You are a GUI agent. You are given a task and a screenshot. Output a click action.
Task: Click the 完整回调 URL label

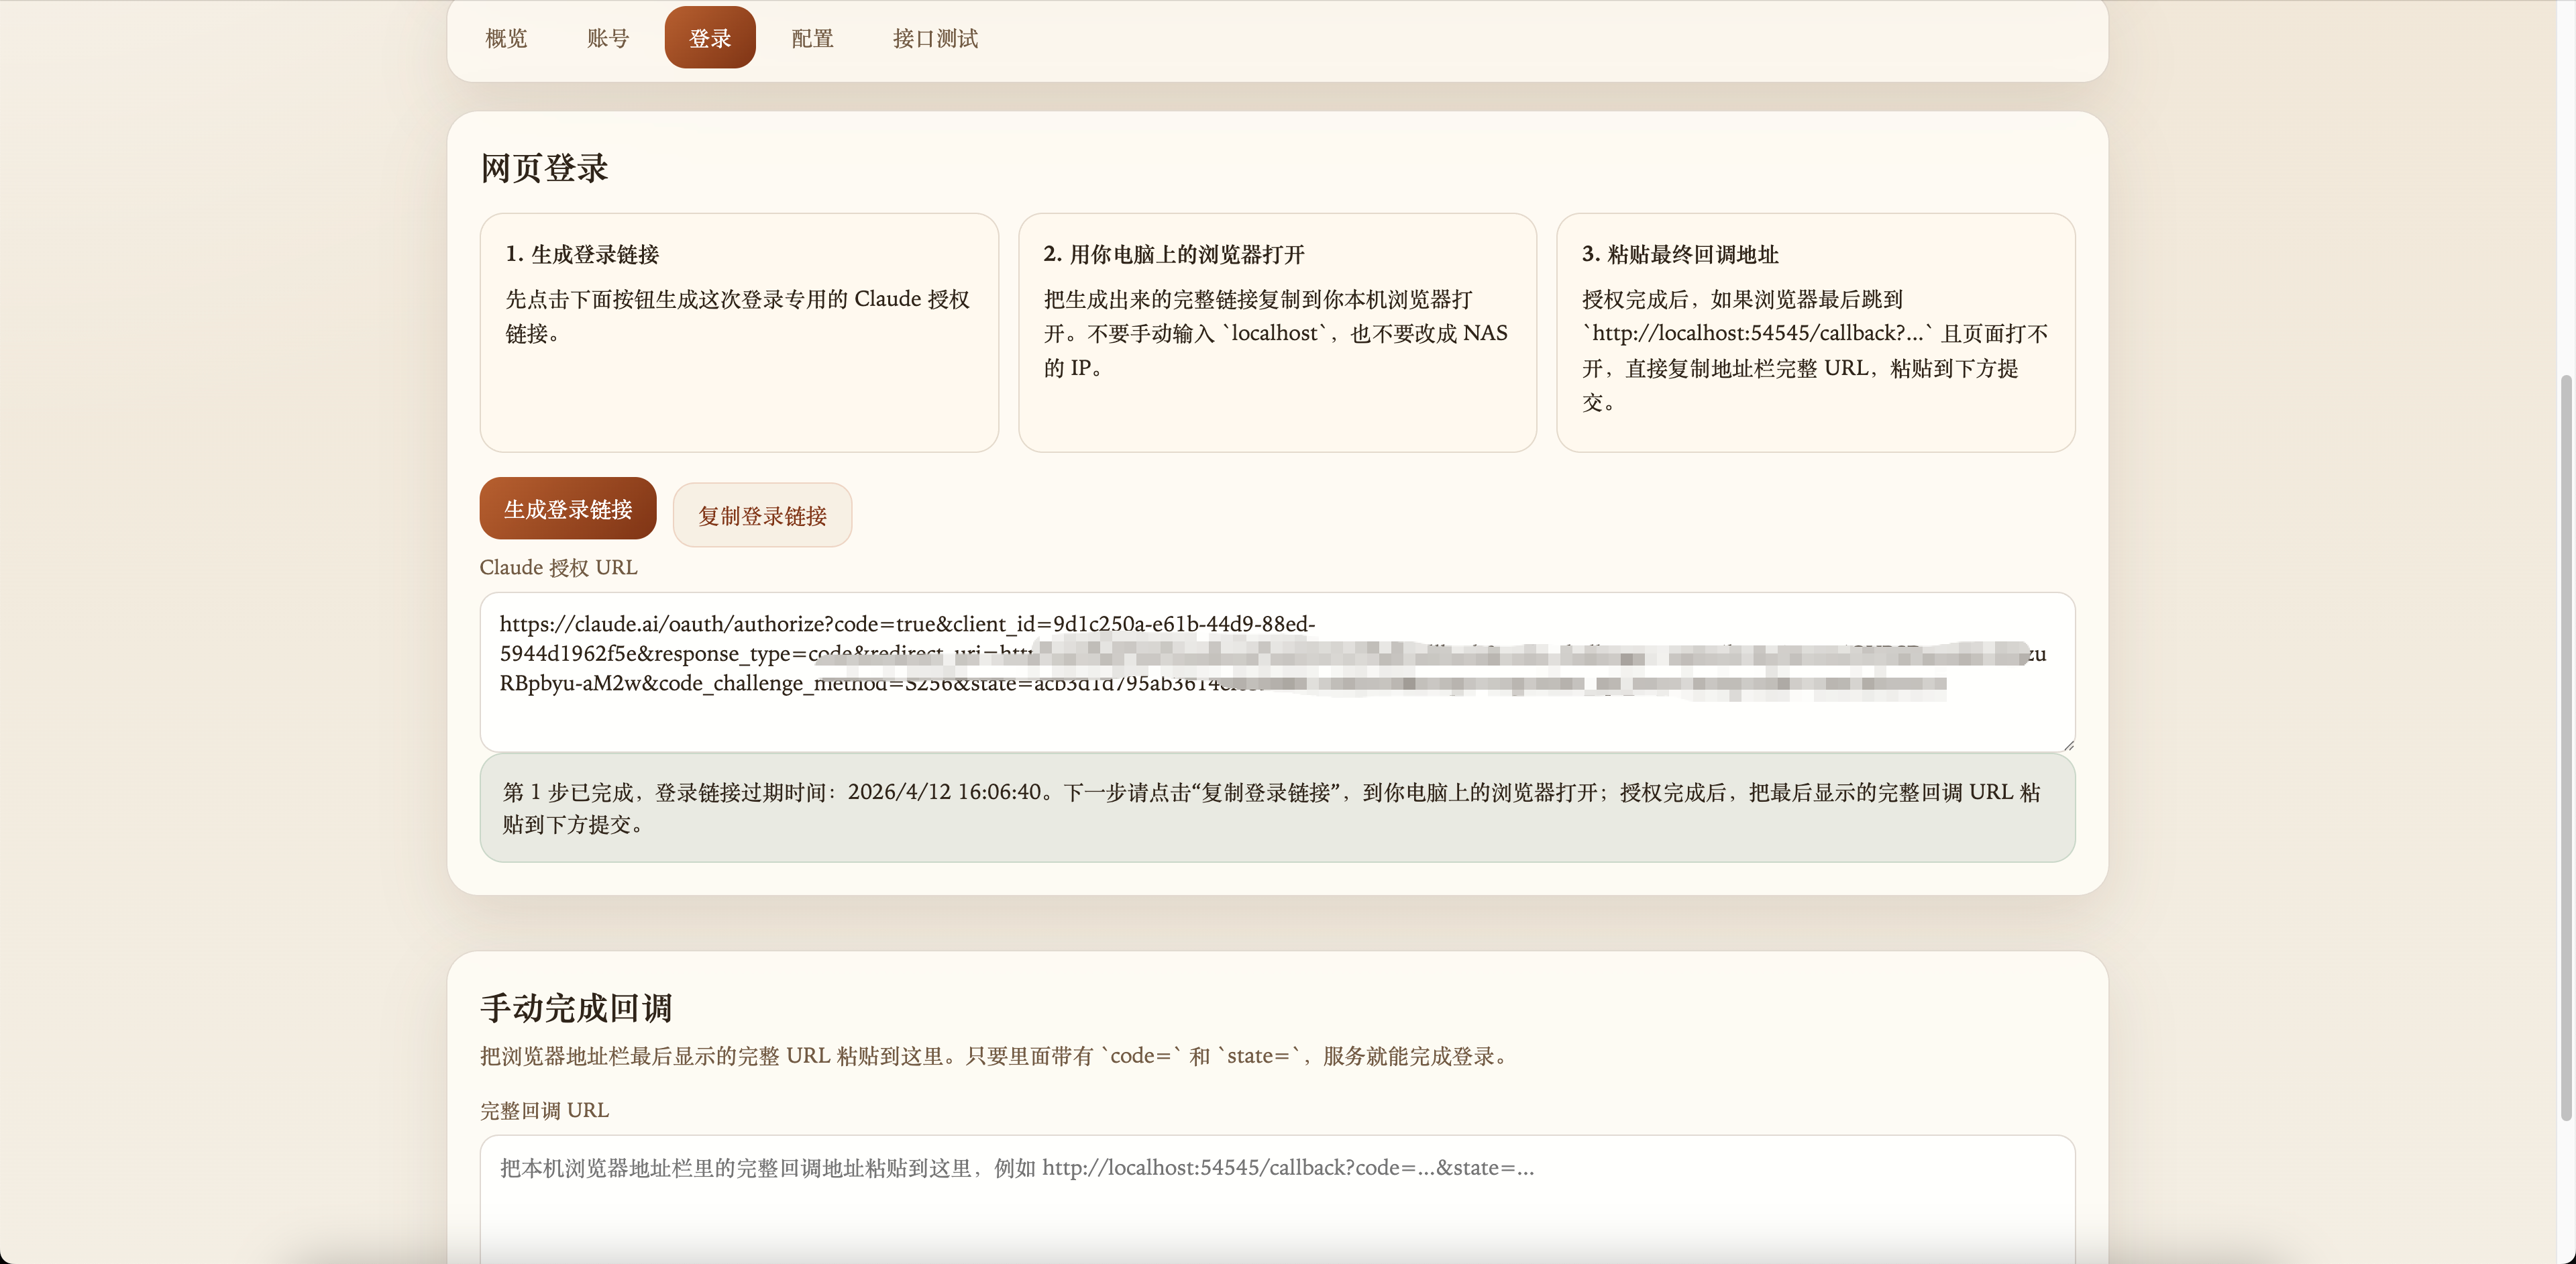[x=544, y=1110]
